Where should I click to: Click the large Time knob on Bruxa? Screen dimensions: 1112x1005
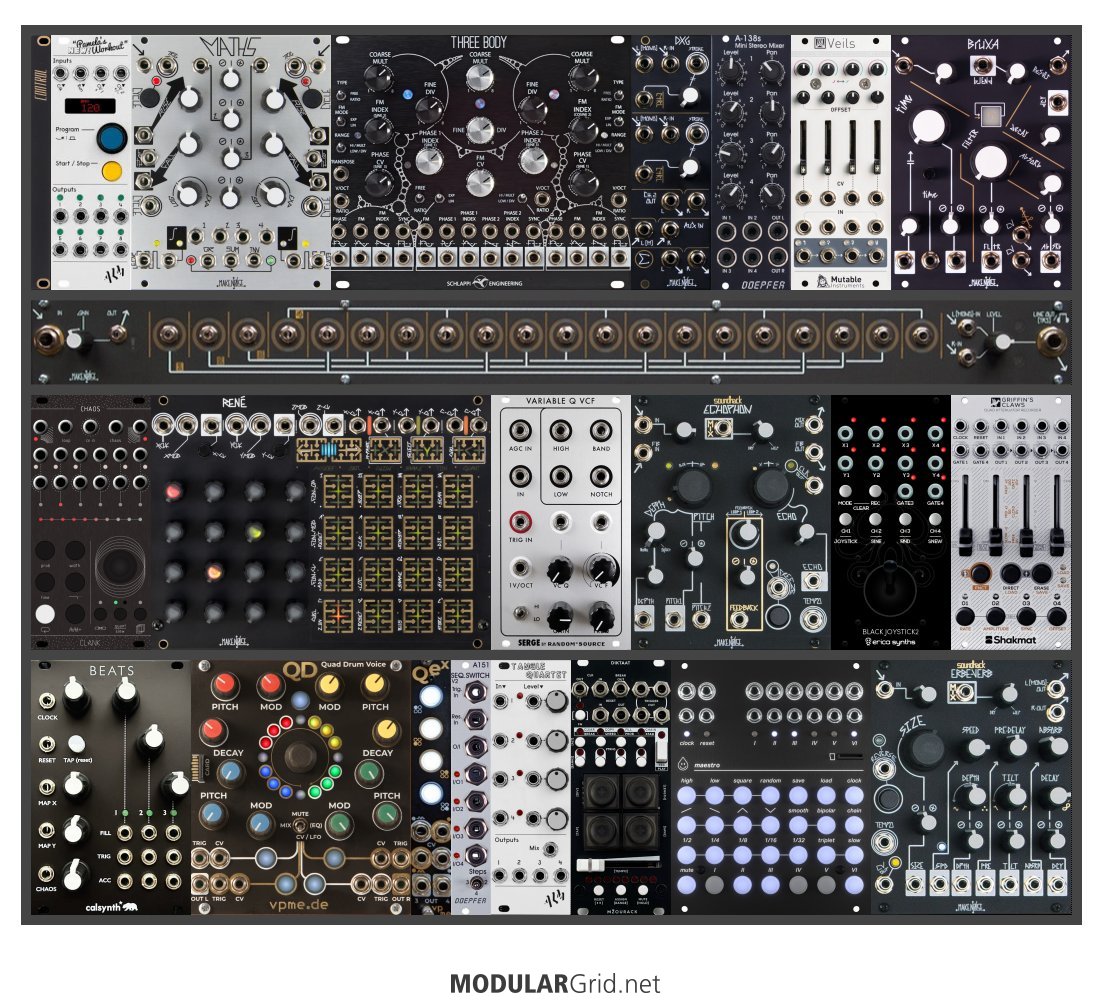click(x=928, y=126)
